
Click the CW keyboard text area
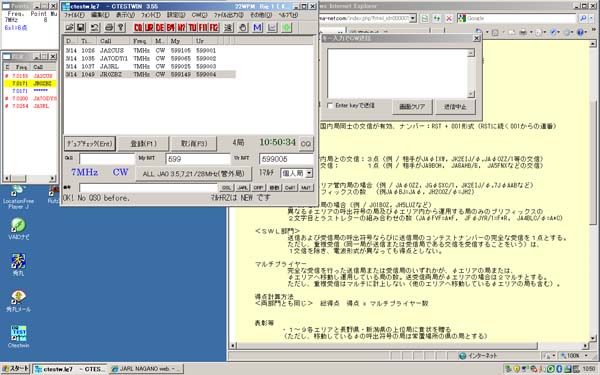coord(398,73)
